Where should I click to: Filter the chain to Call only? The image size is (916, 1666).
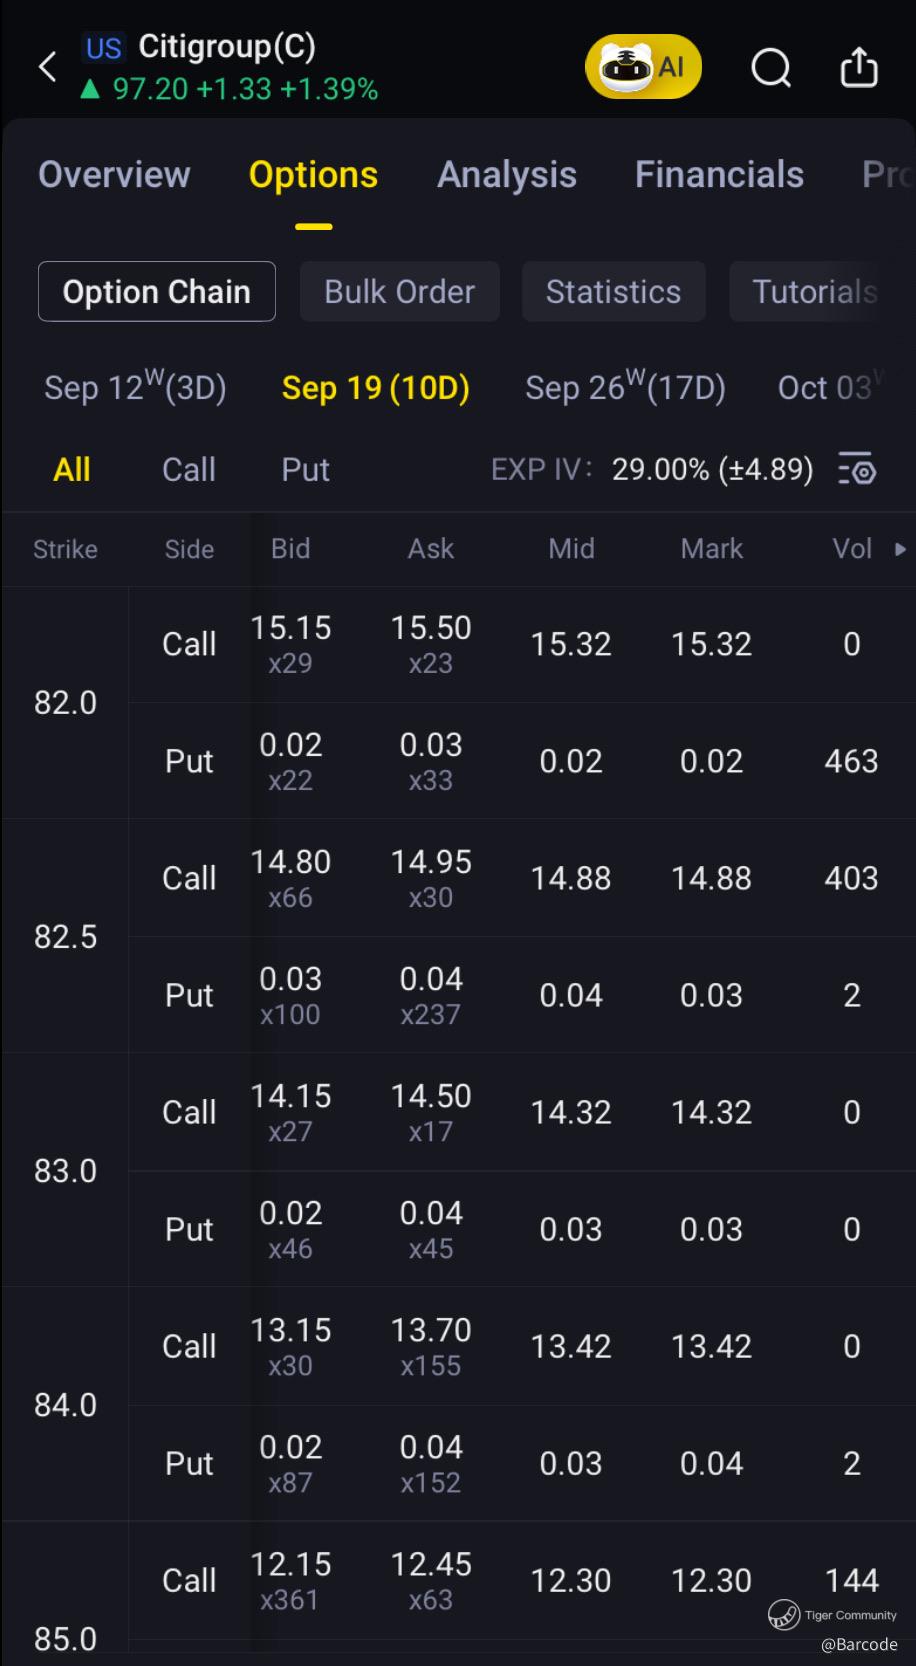point(189,469)
